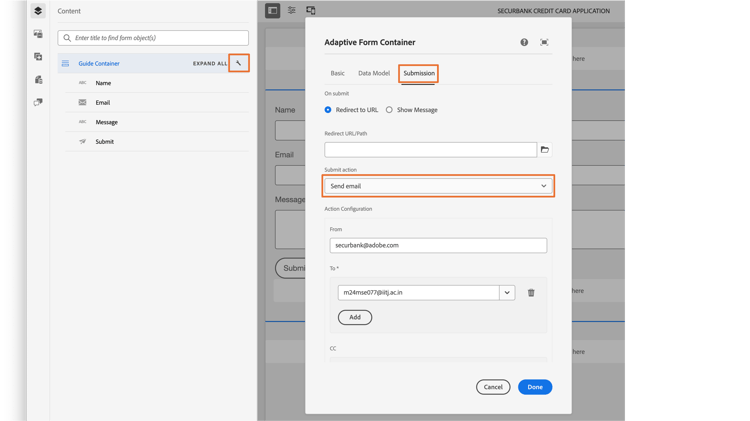Expand the To email address dropdown
Image resolution: width=750 pixels, height=421 pixels.
tap(507, 293)
